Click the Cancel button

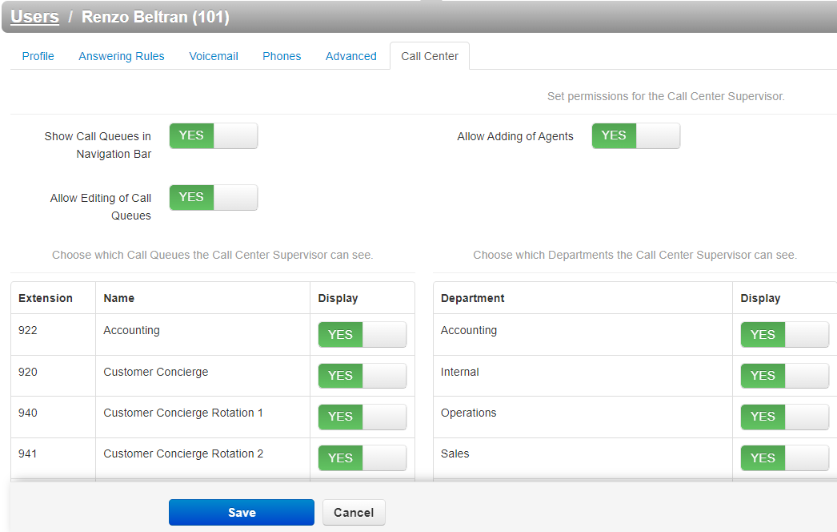[353, 512]
